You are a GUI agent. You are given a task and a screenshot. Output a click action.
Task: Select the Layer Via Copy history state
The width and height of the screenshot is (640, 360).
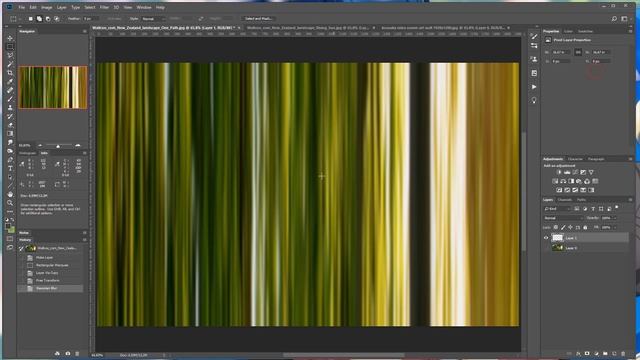(x=50, y=273)
